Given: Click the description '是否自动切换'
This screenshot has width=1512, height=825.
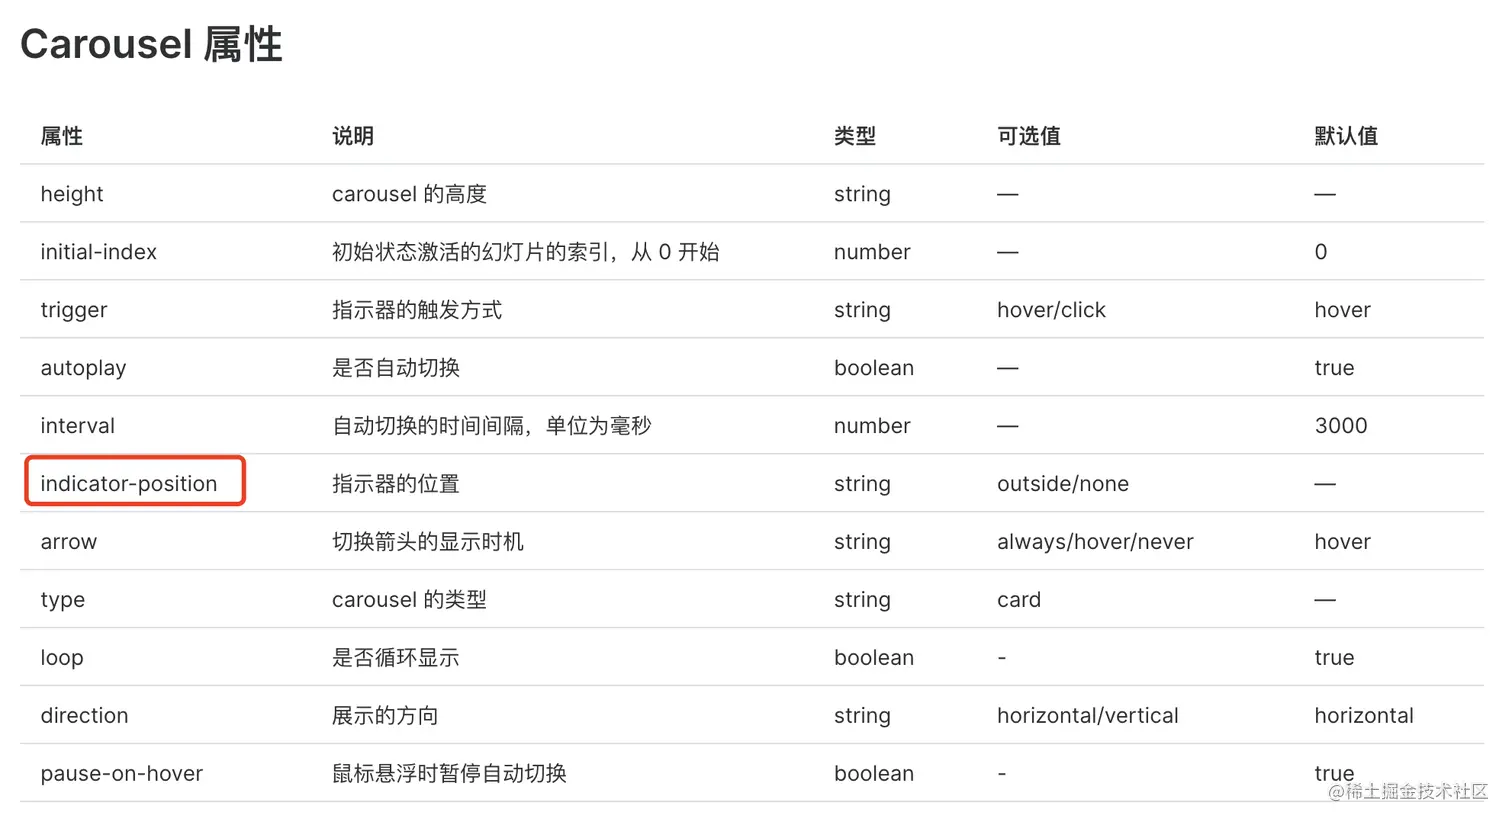Looking at the screenshot, I should pos(396,368).
